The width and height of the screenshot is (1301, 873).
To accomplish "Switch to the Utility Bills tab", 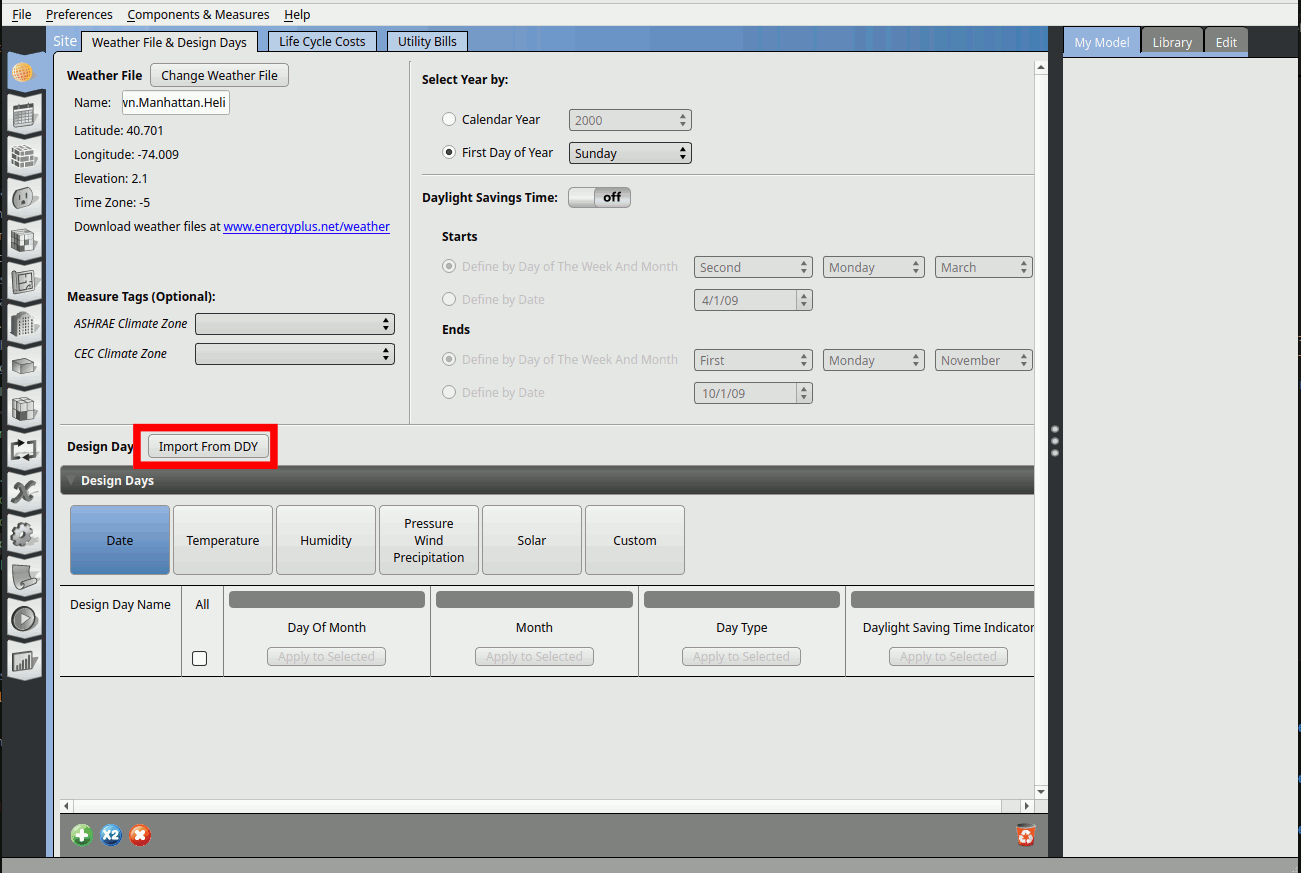I will click(x=427, y=41).
